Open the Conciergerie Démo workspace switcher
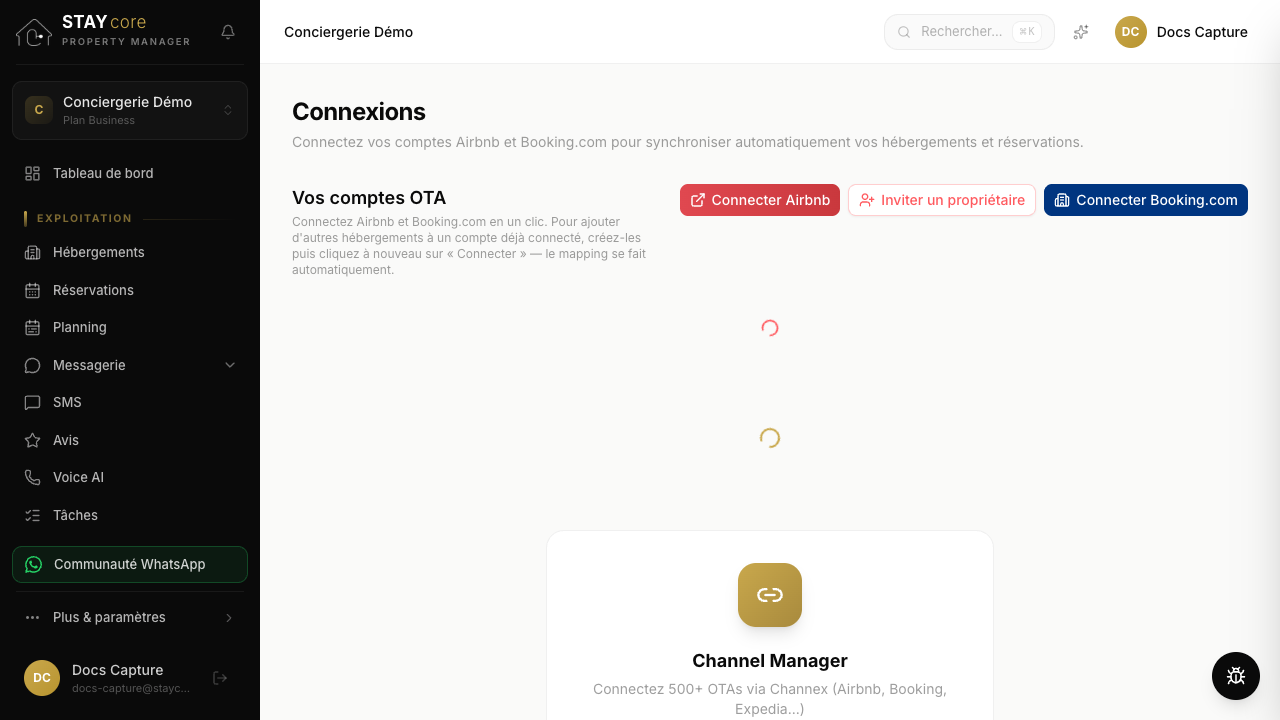This screenshot has height=720, width=1280. coord(130,110)
